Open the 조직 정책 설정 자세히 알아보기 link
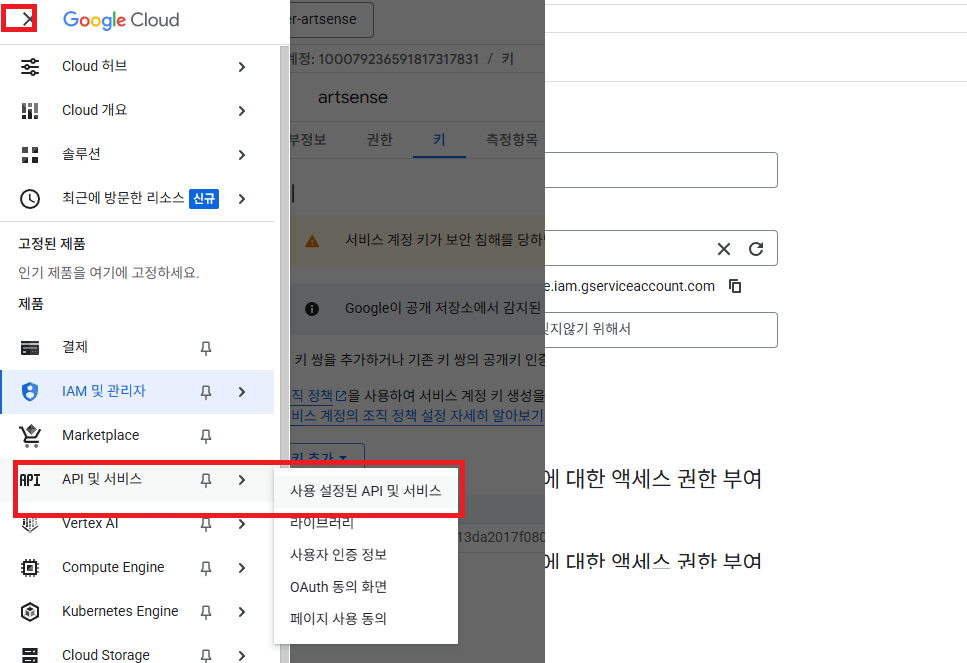This screenshot has width=967, height=663. (418, 416)
